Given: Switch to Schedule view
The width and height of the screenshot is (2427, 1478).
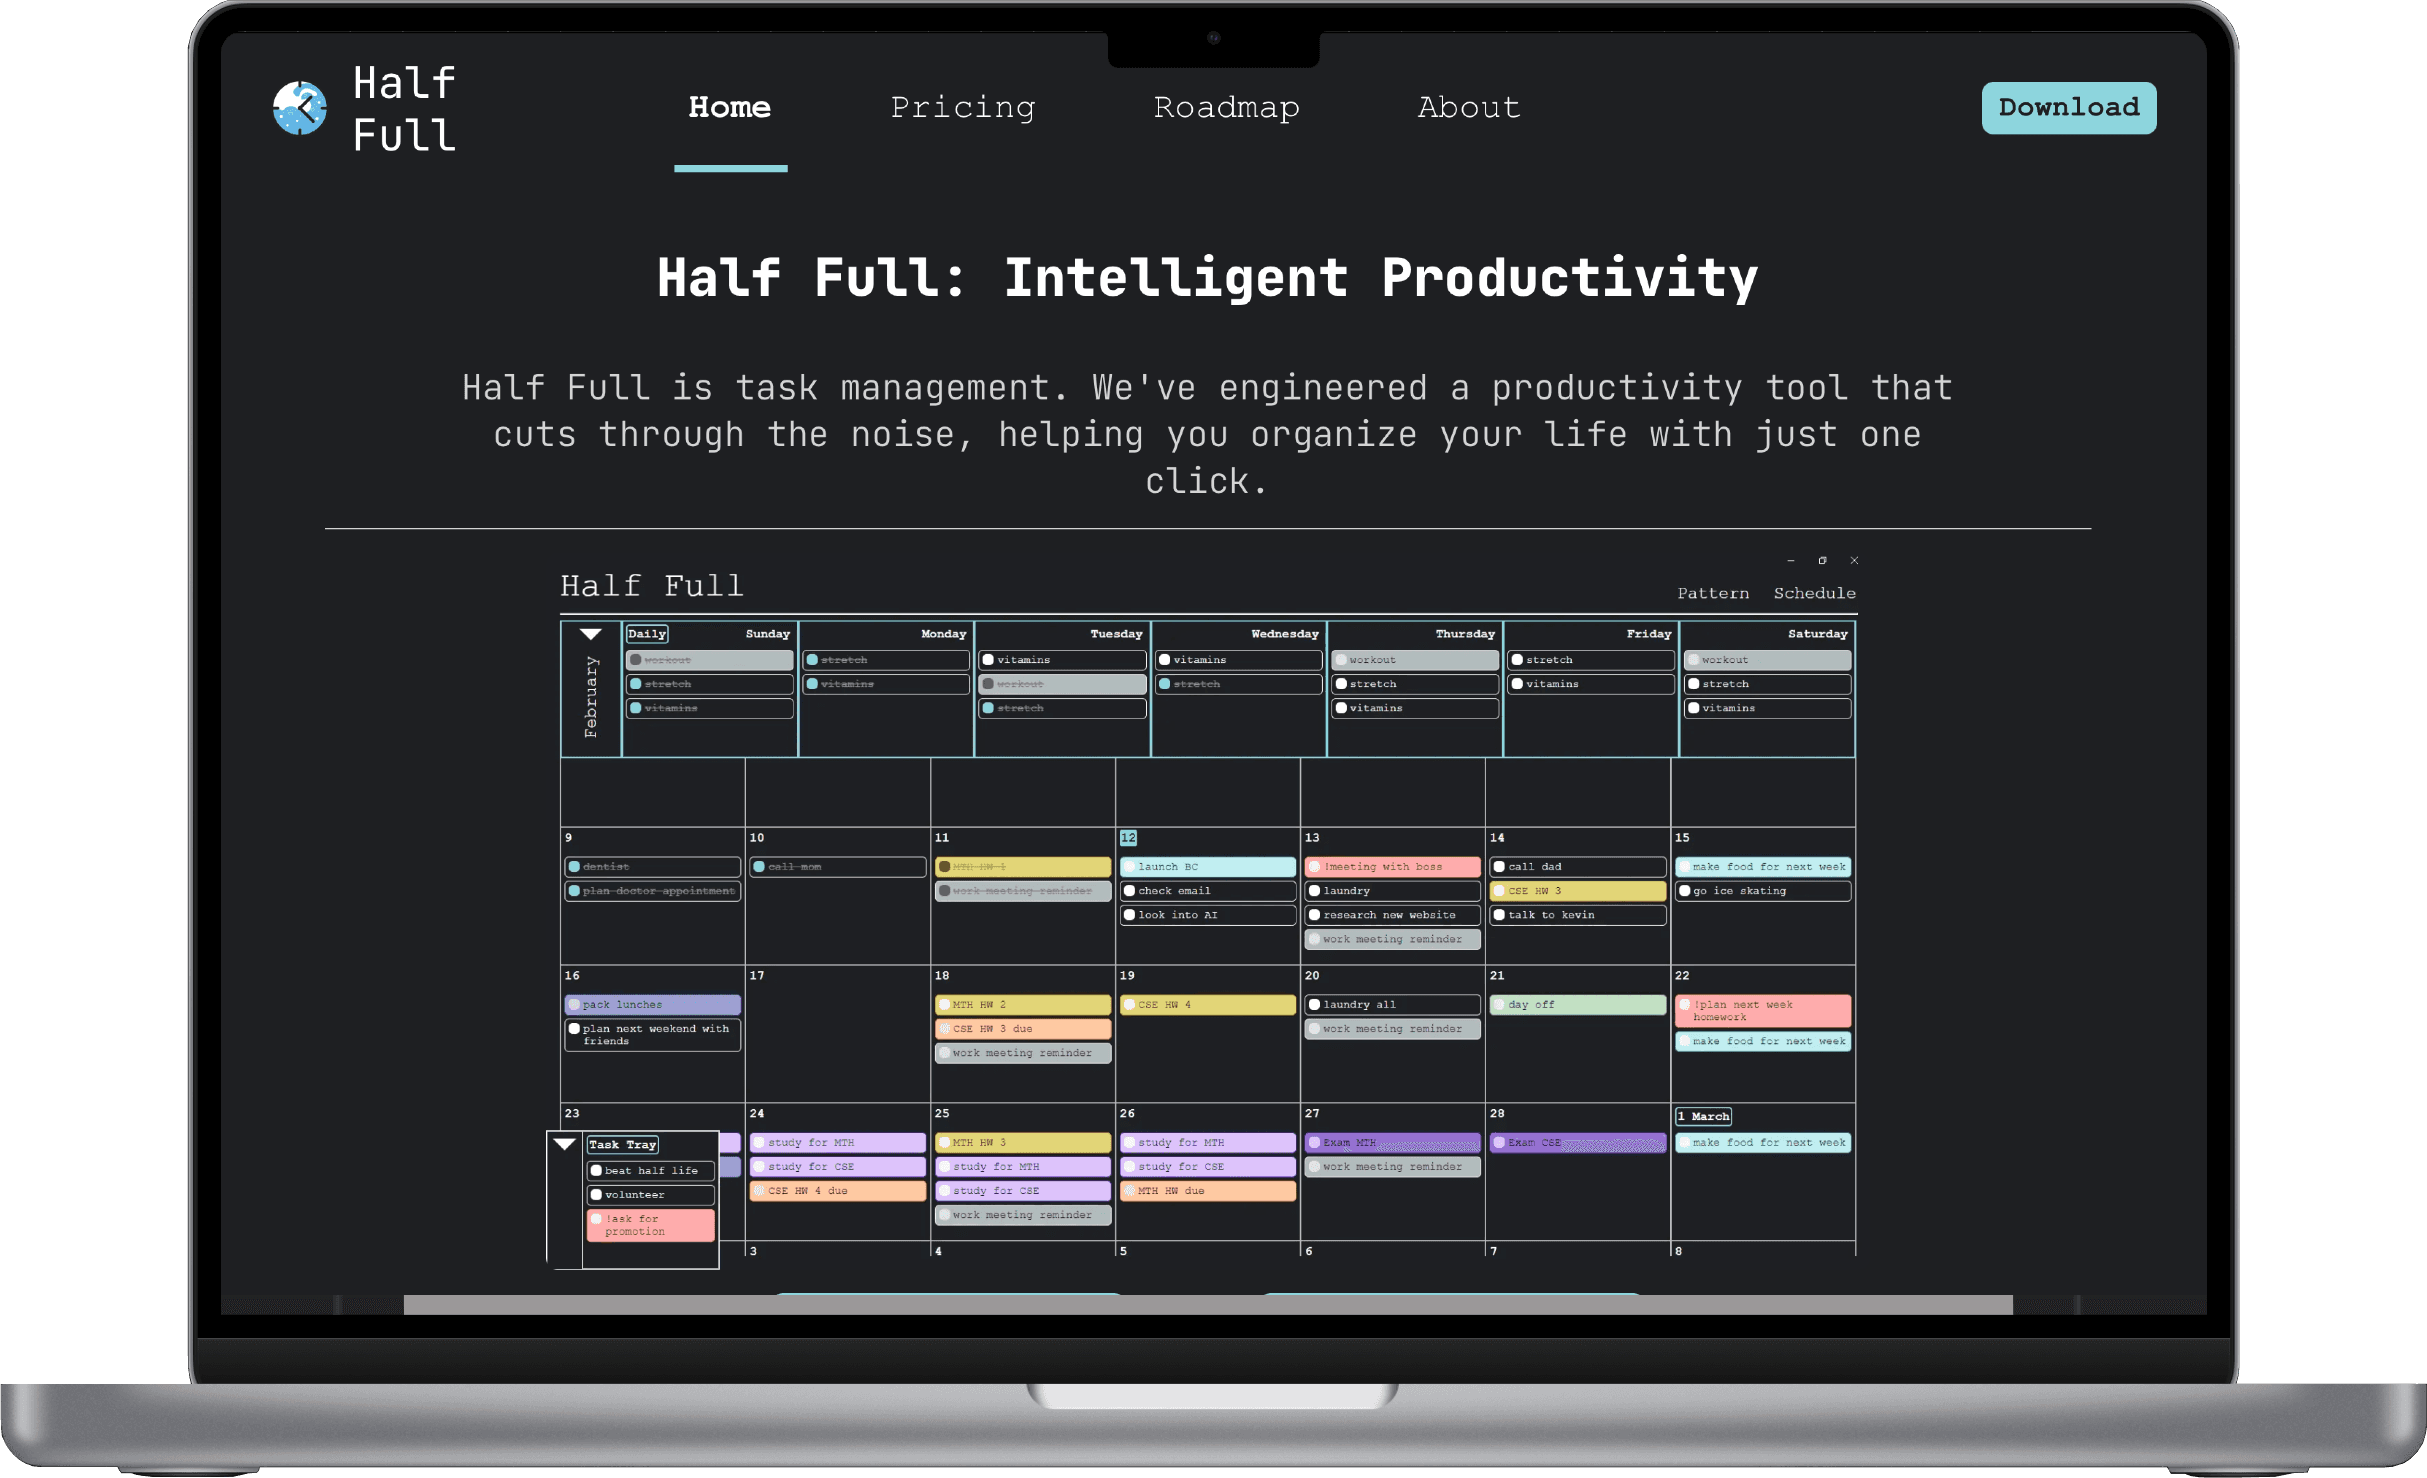Looking at the screenshot, I should pyautogui.click(x=1814, y=593).
